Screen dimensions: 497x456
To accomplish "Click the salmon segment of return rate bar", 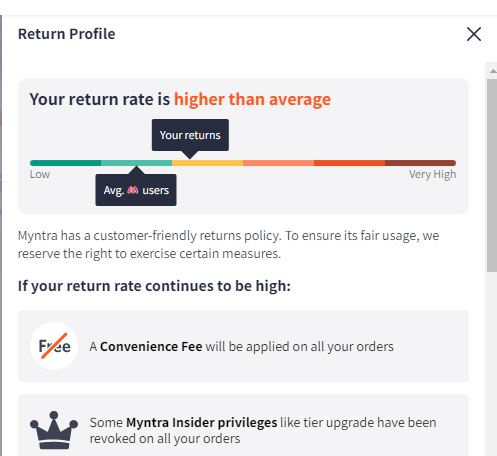I will tap(279, 163).
